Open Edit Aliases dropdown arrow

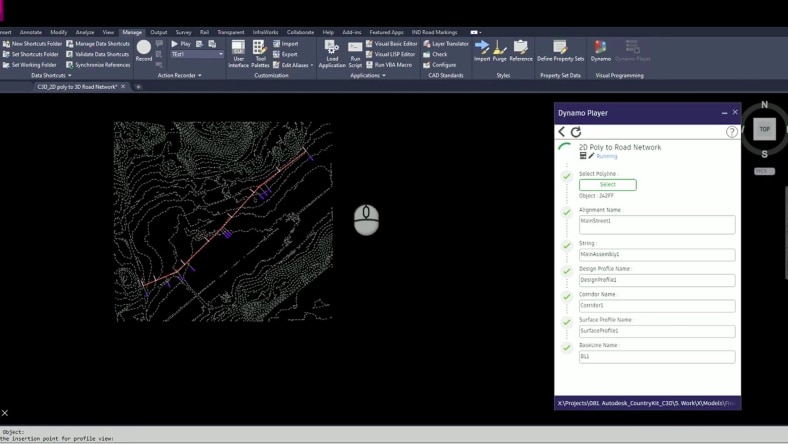click(312, 65)
